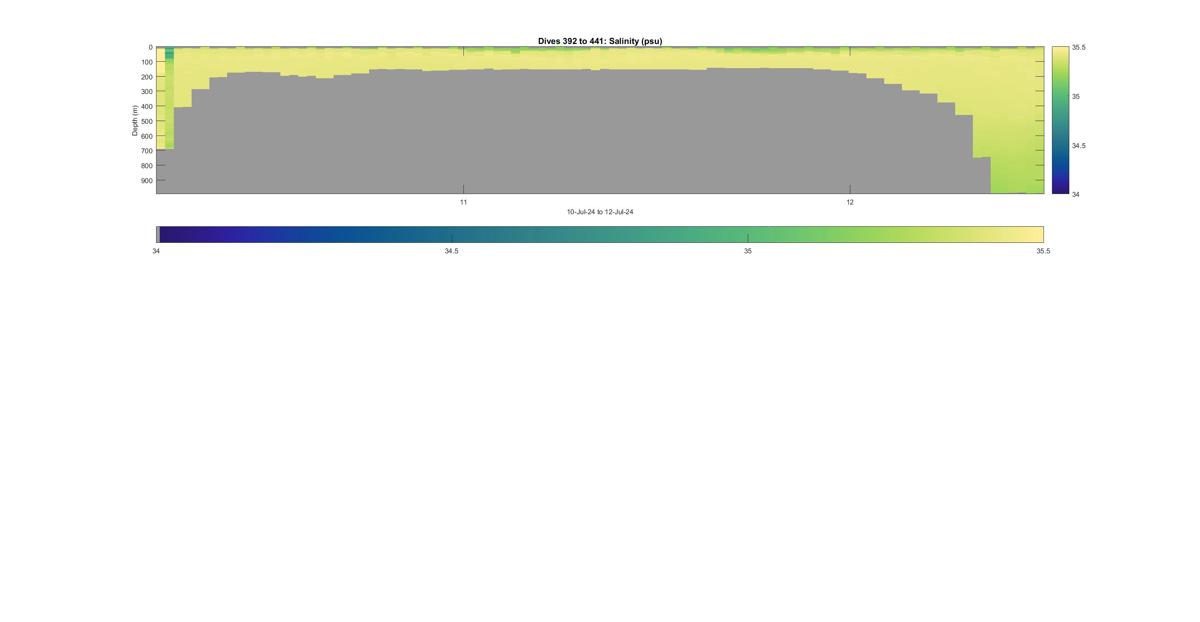The height and width of the screenshot is (622, 1200).
Task: Click "35" label under the horizontal colorbar
Action: [748, 251]
